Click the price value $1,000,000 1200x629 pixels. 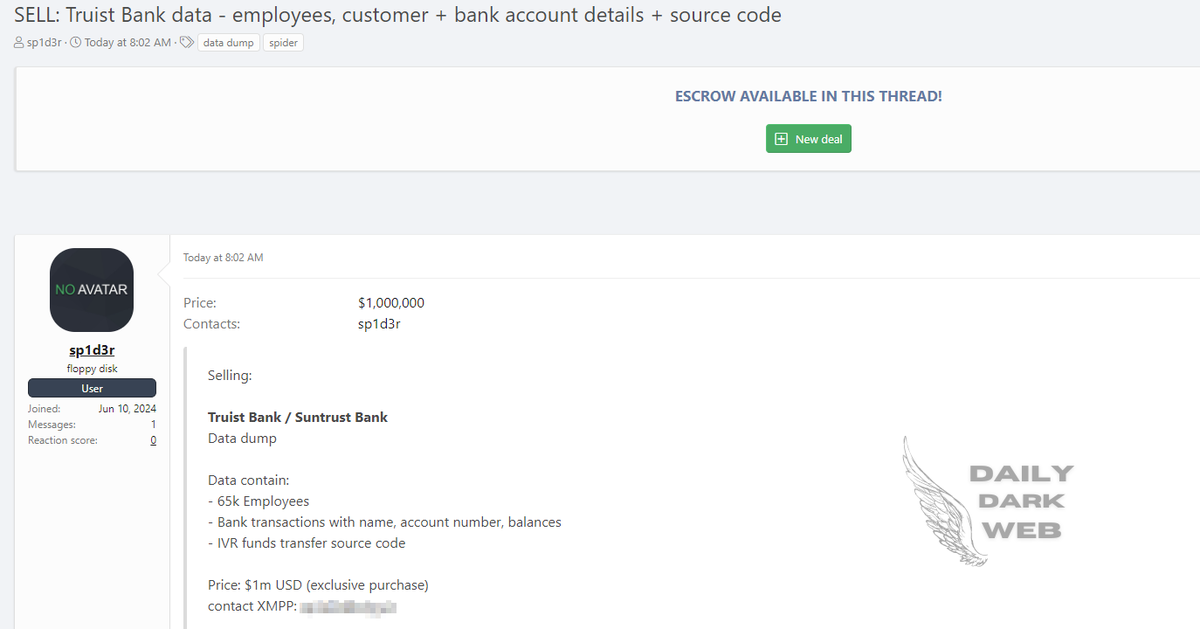tap(391, 303)
